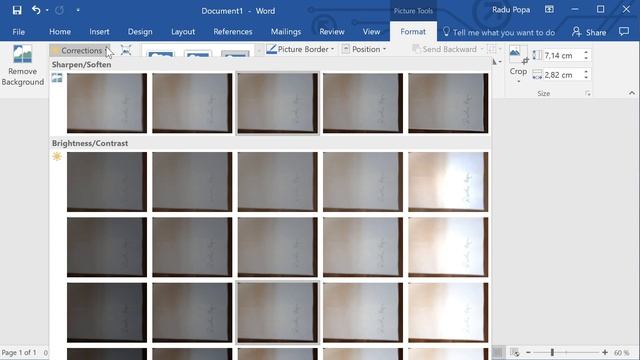This screenshot has width=640, height=360.
Task: Click the zoom in plus button
Action: tap(605, 352)
